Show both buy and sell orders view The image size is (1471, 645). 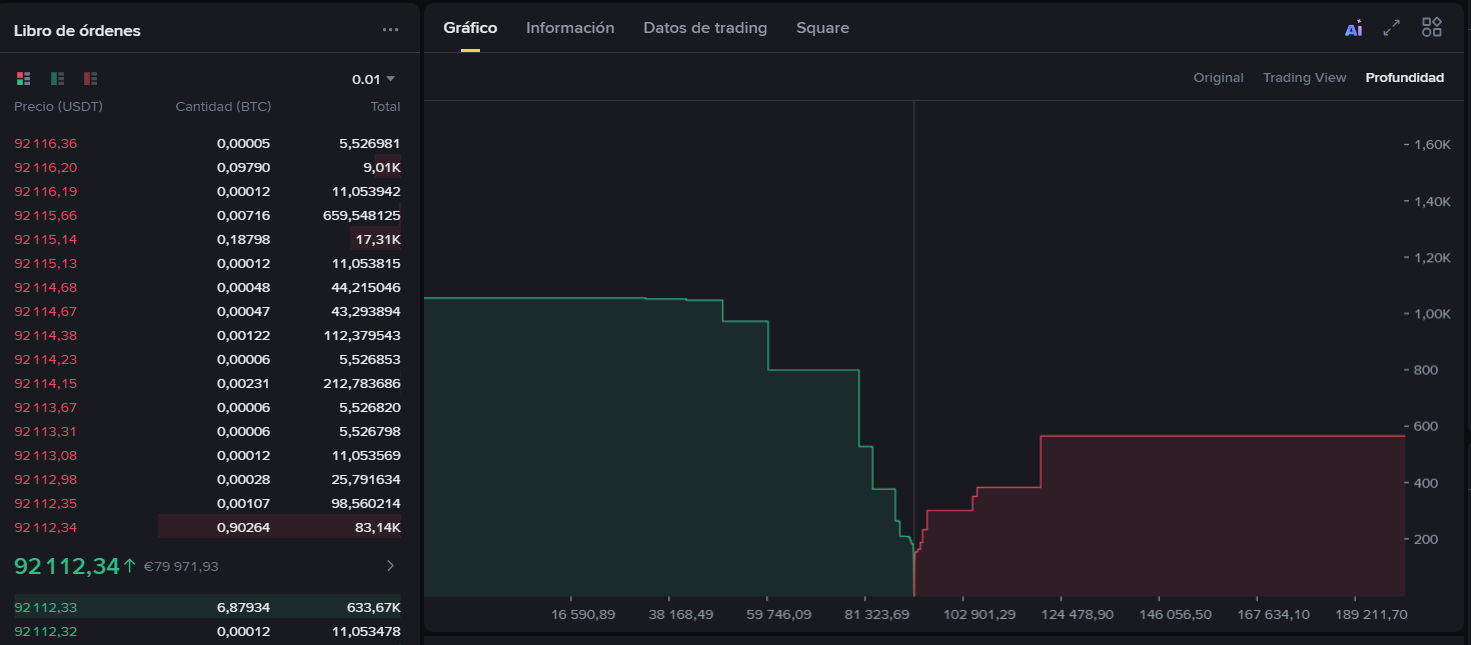[23, 79]
